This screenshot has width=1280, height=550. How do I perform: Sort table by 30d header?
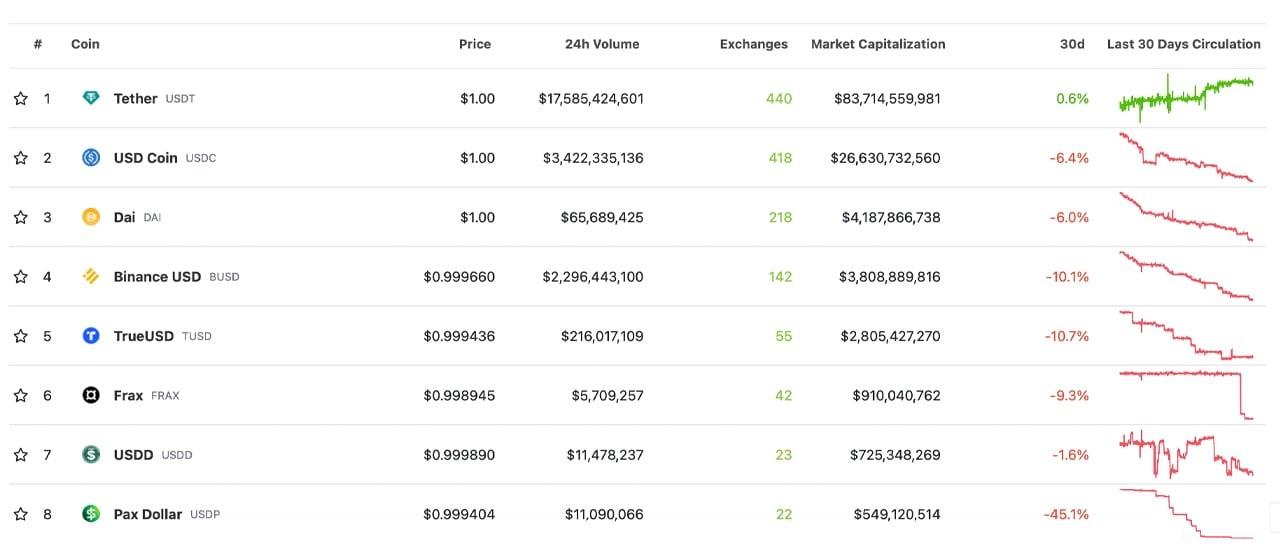[x=1073, y=44]
